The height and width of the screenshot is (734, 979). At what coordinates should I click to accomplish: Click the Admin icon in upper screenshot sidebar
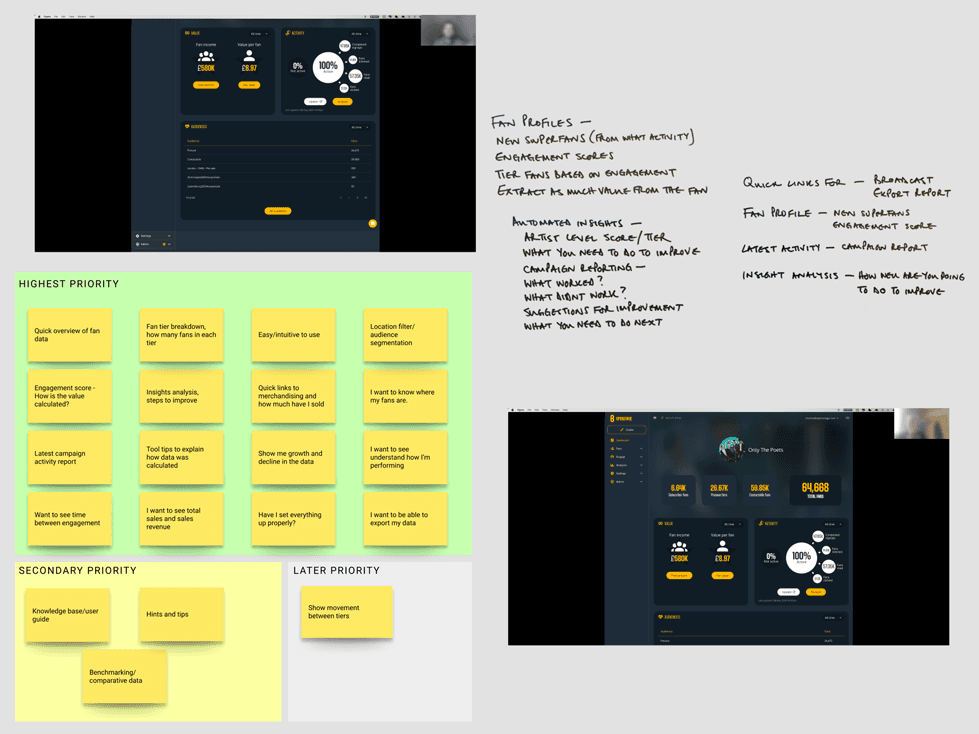point(137,244)
